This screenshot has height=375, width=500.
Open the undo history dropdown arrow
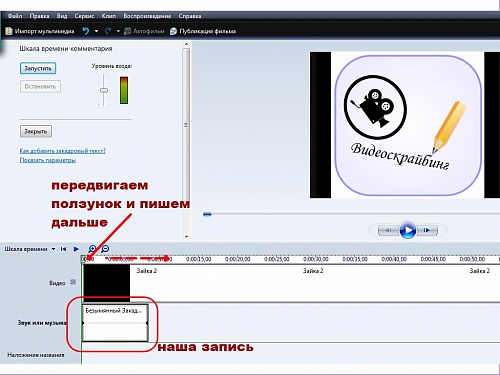96,31
